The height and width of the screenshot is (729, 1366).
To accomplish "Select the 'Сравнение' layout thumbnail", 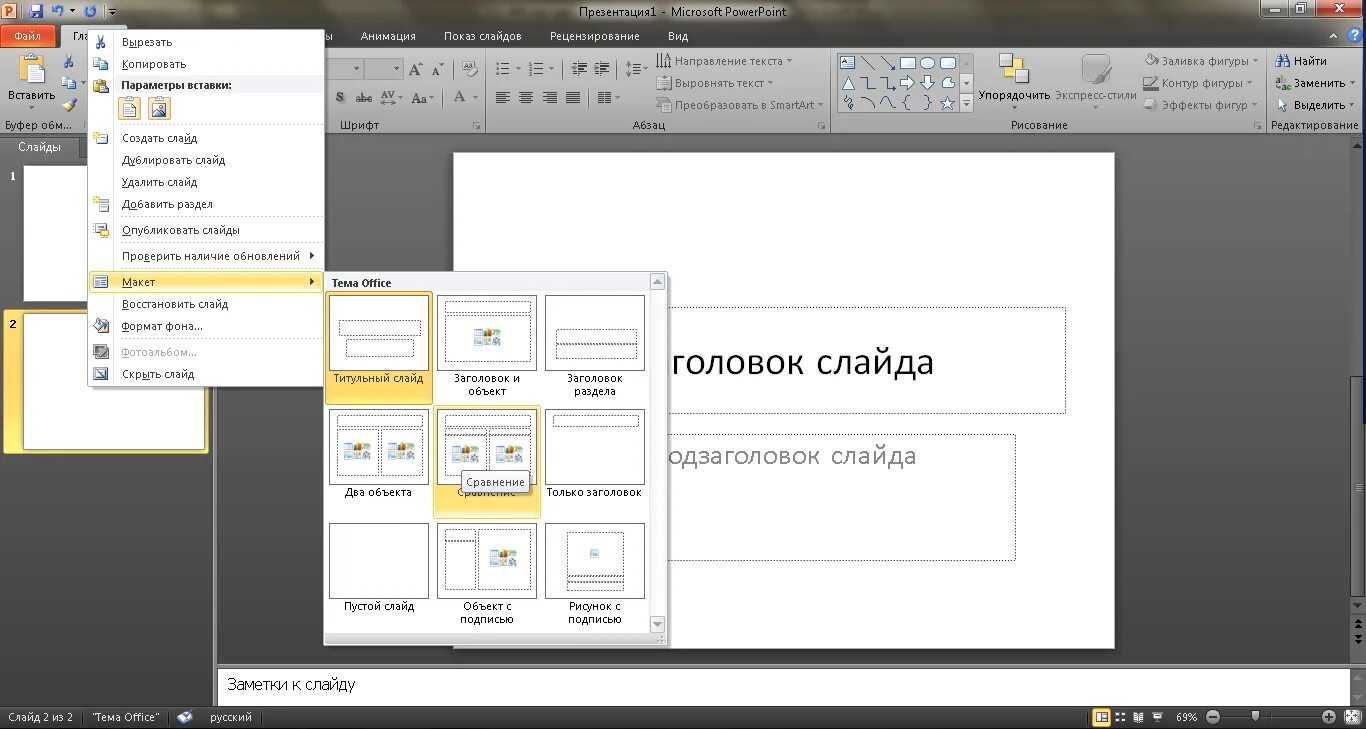I will click(x=487, y=461).
